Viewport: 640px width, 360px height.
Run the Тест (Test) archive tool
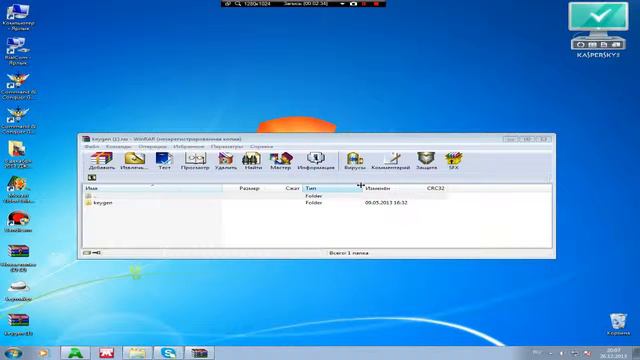pos(164,161)
